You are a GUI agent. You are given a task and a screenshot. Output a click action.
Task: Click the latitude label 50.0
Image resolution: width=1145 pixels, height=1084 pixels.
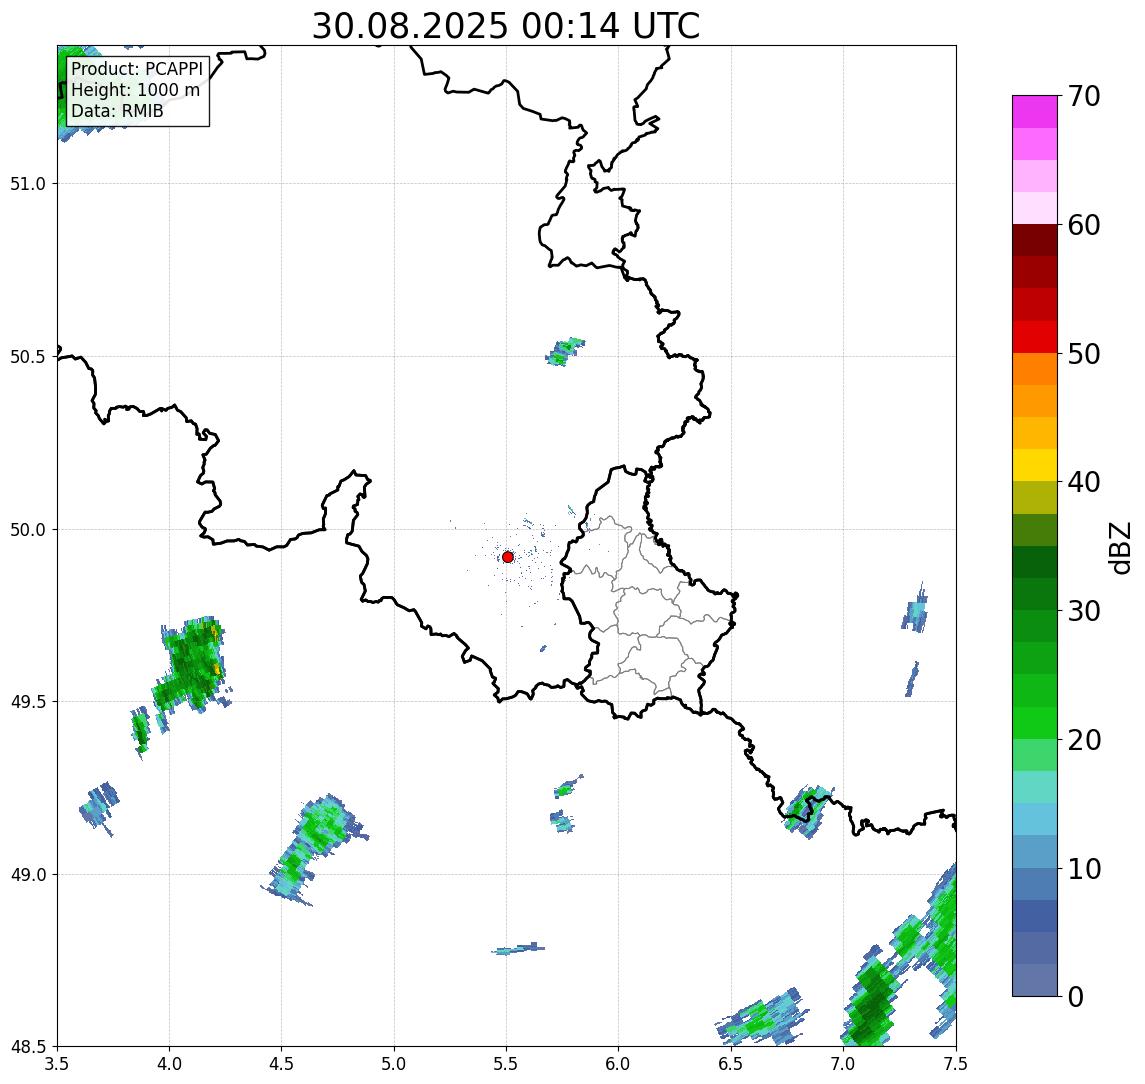point(28,529)
